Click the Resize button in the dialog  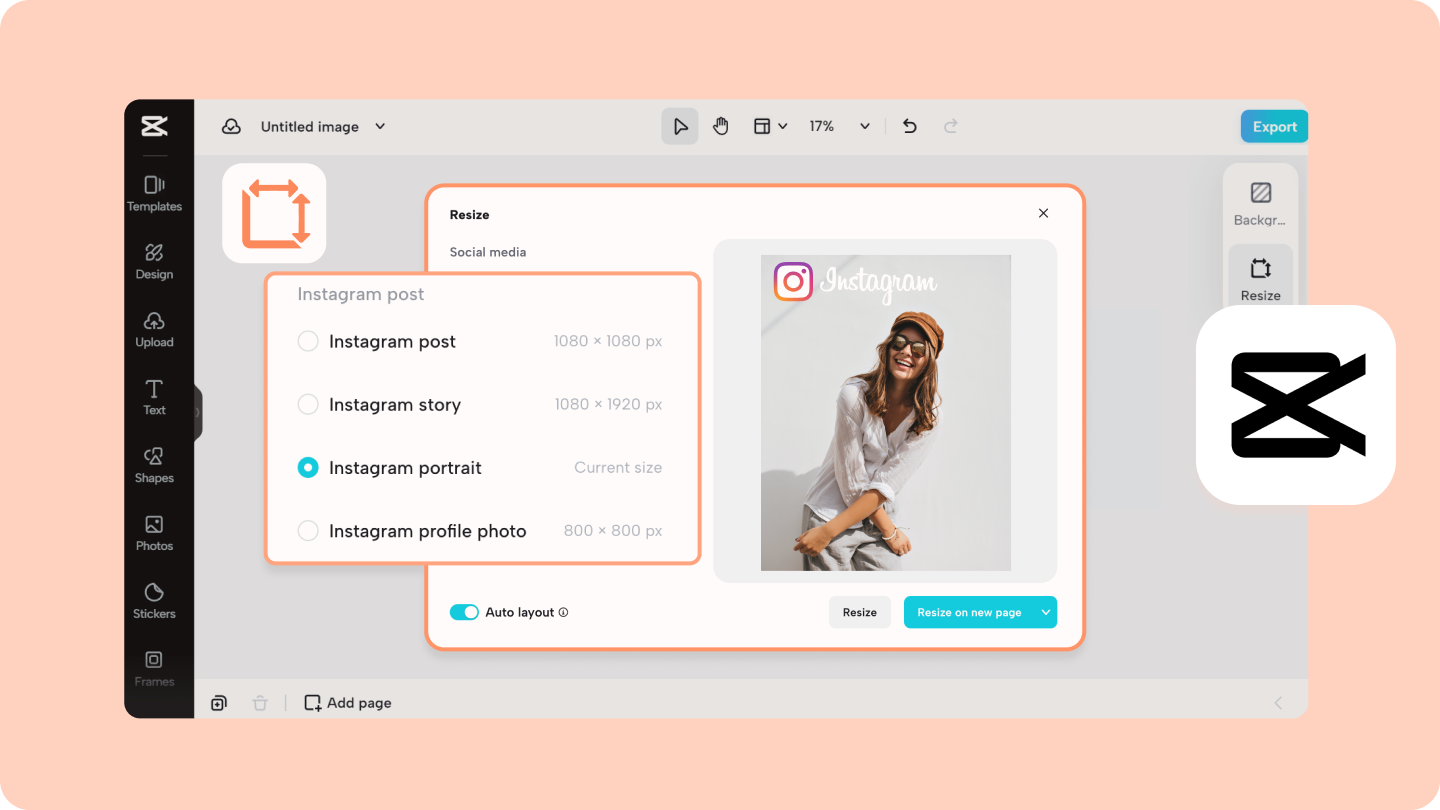click(859, 611)
